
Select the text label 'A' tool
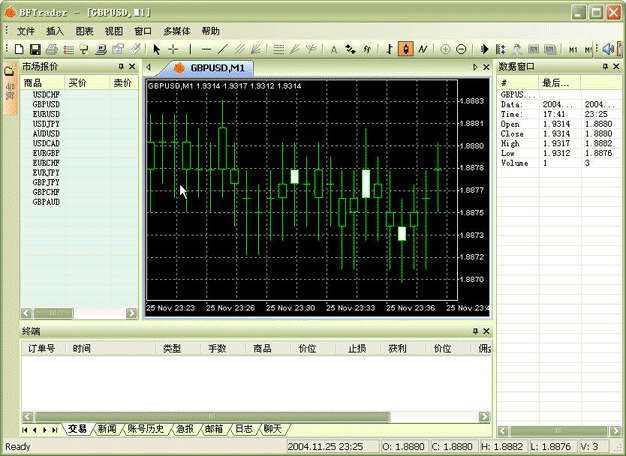[334, 50]
